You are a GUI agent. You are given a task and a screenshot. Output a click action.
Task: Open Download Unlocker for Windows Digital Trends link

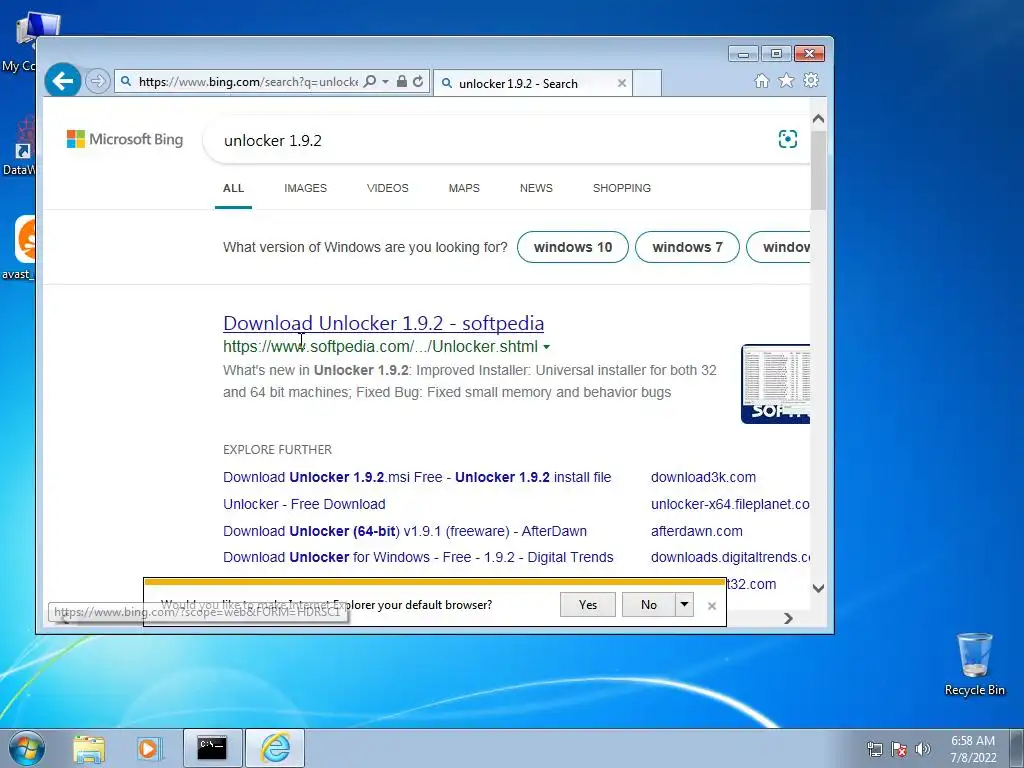pyautogui.click(x=418, y=557)
